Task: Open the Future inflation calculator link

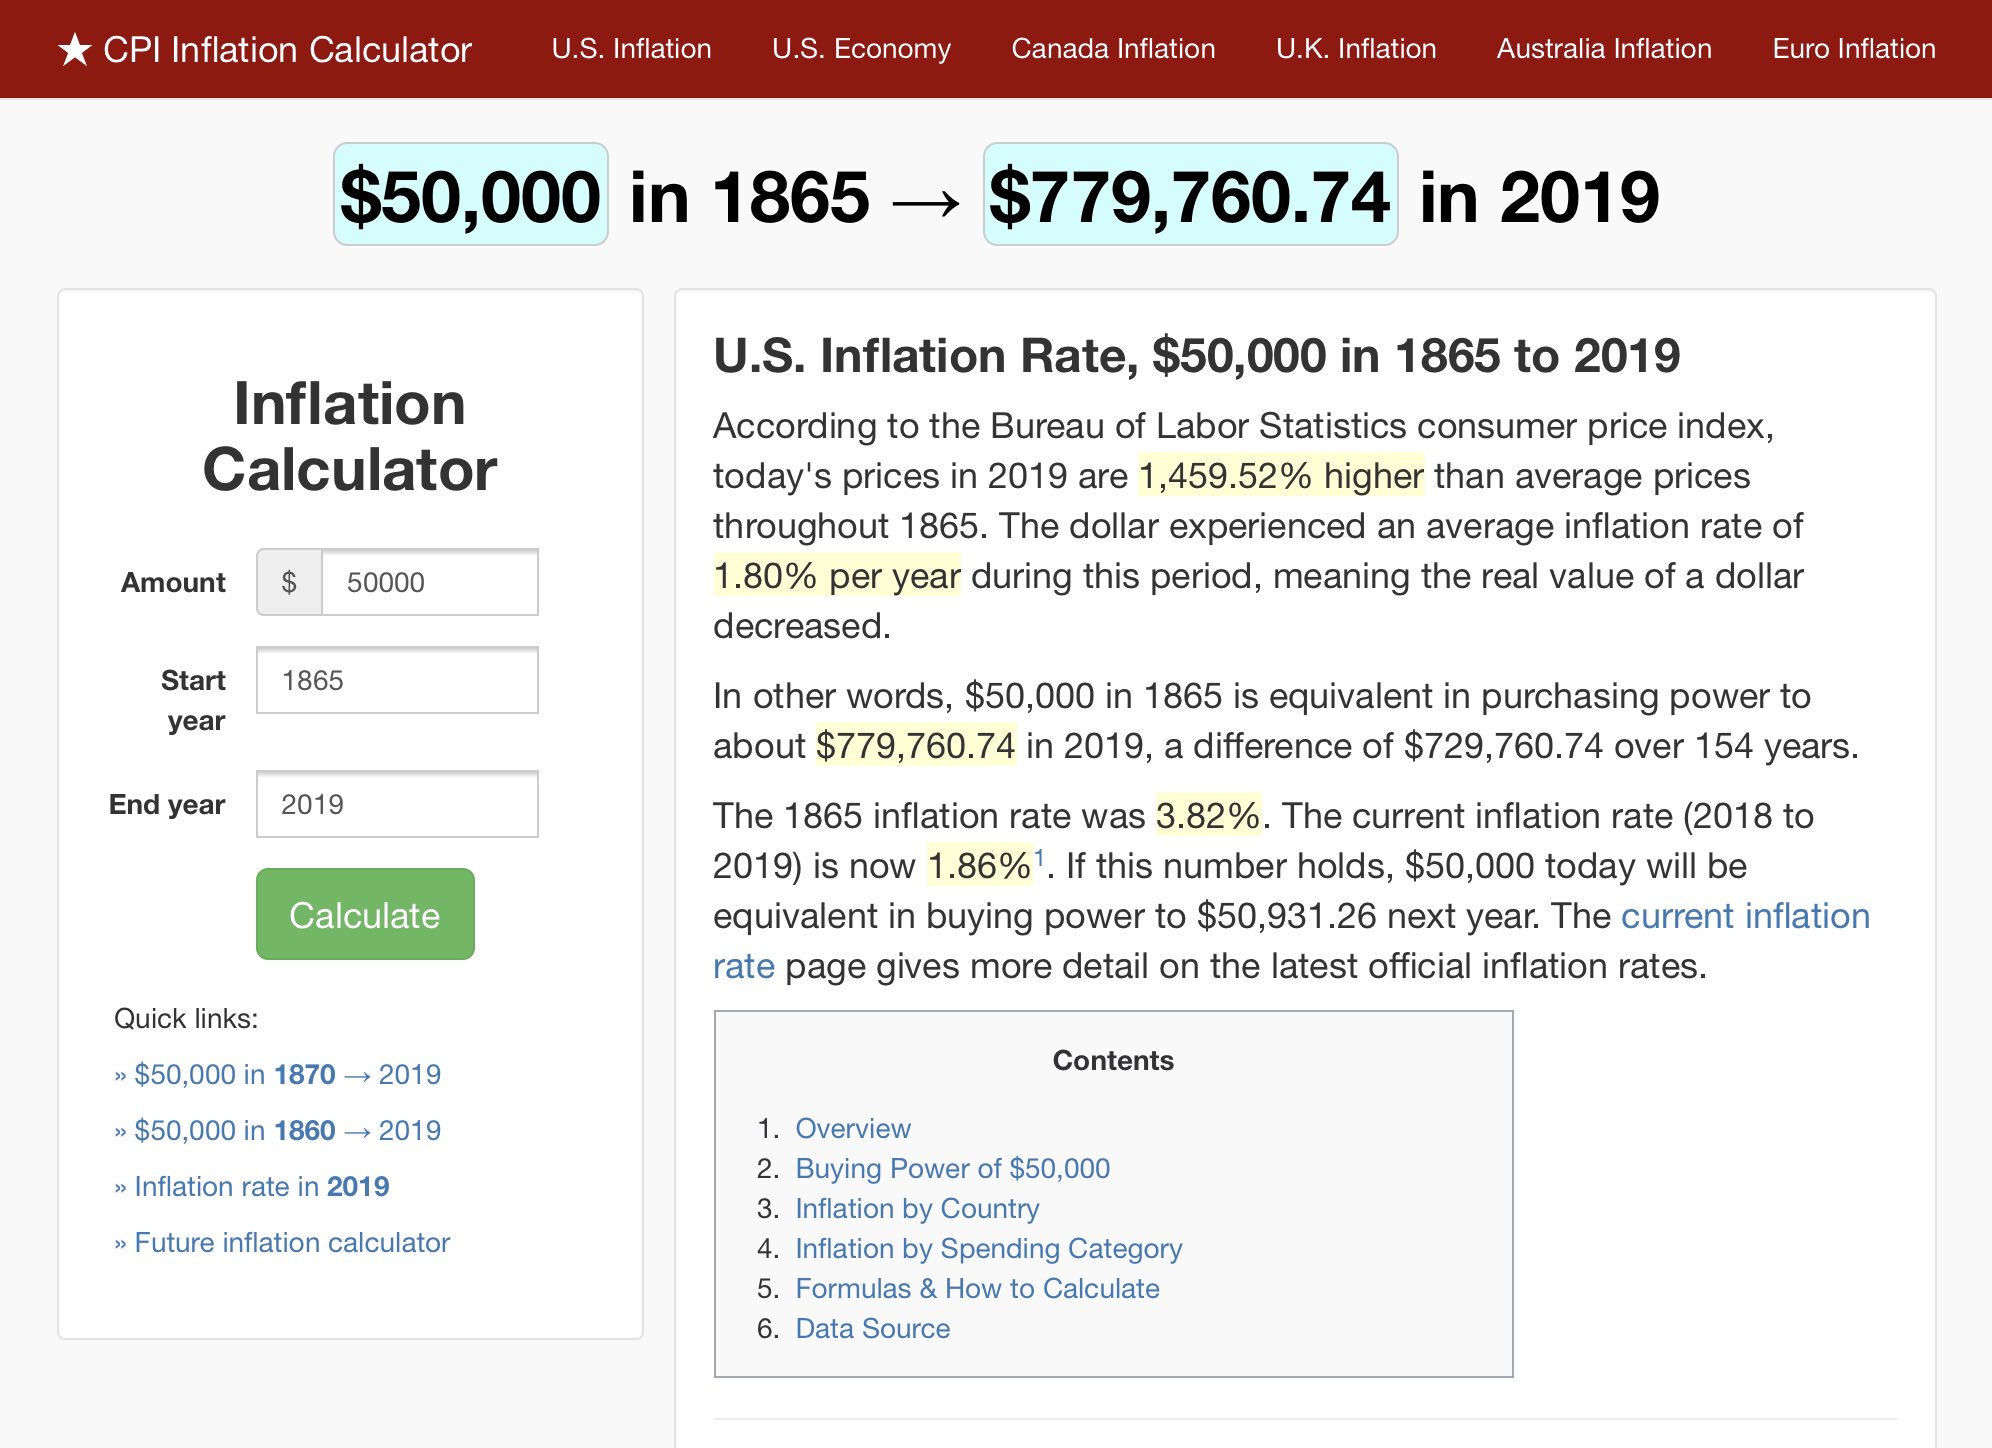Action: (292, 1243)
